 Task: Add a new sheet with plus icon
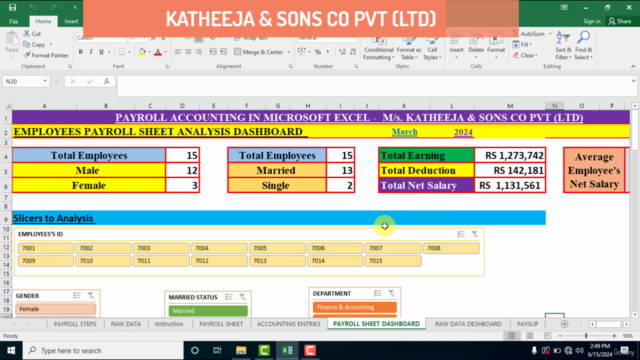point(564,324)
